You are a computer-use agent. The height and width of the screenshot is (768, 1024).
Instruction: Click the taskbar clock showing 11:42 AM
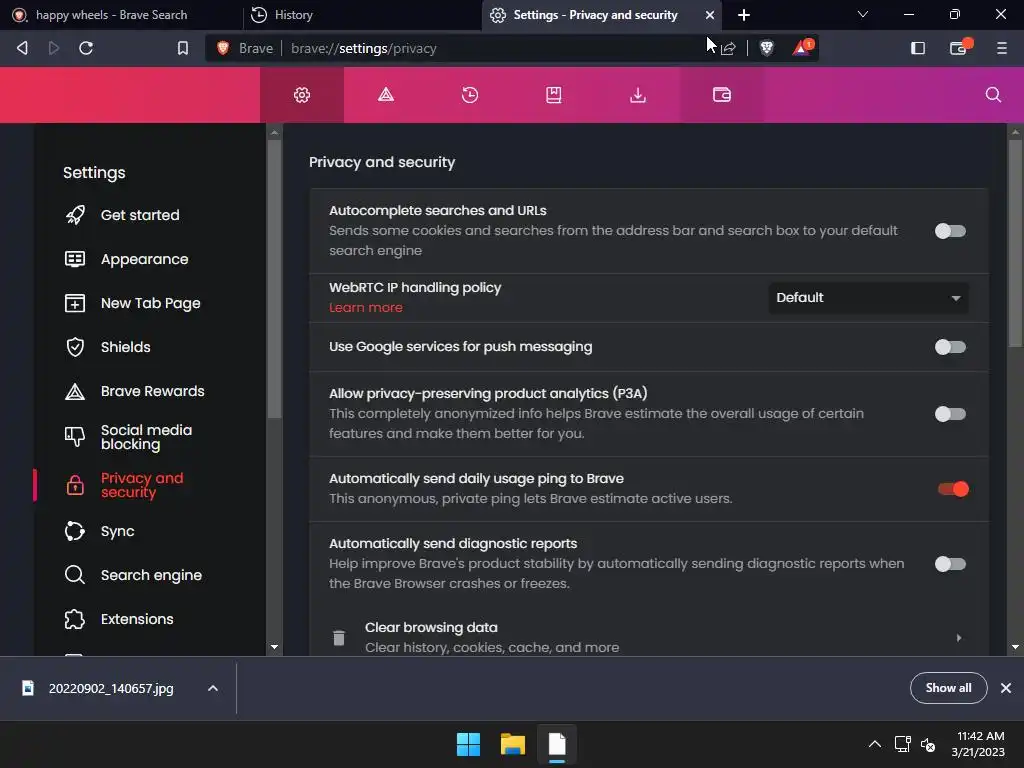tap(978, 744)
